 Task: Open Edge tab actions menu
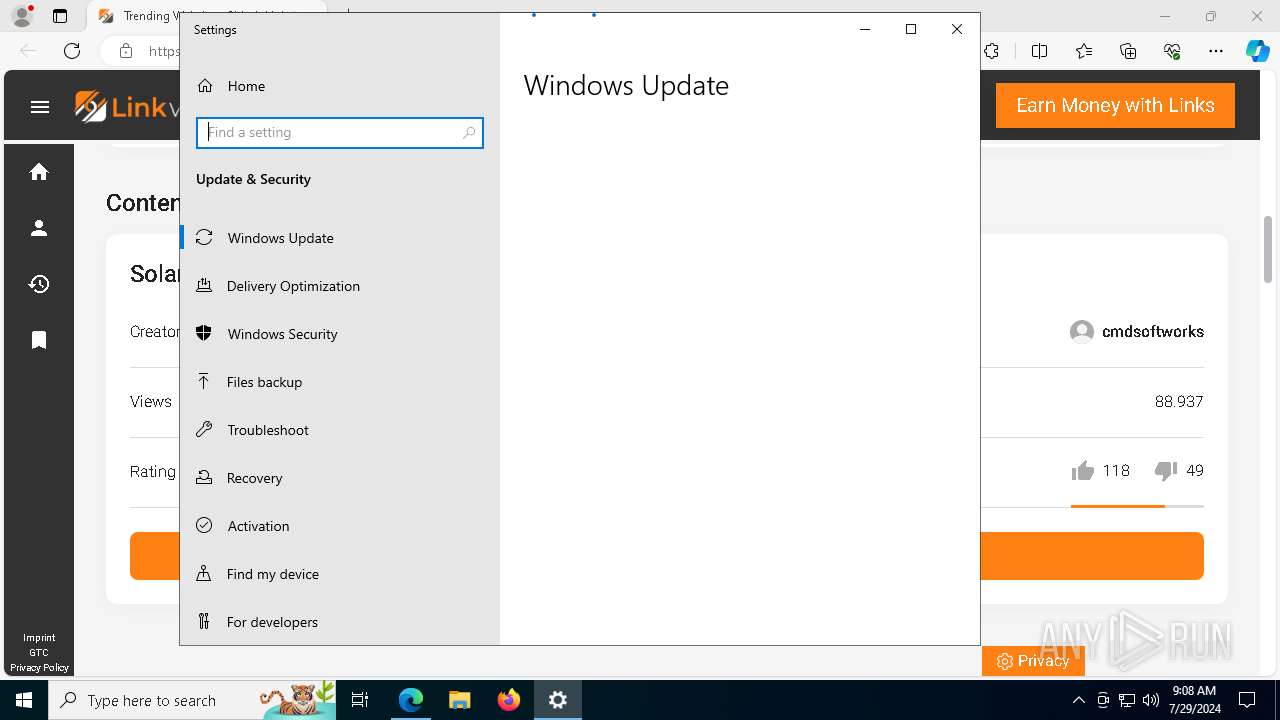60,16
